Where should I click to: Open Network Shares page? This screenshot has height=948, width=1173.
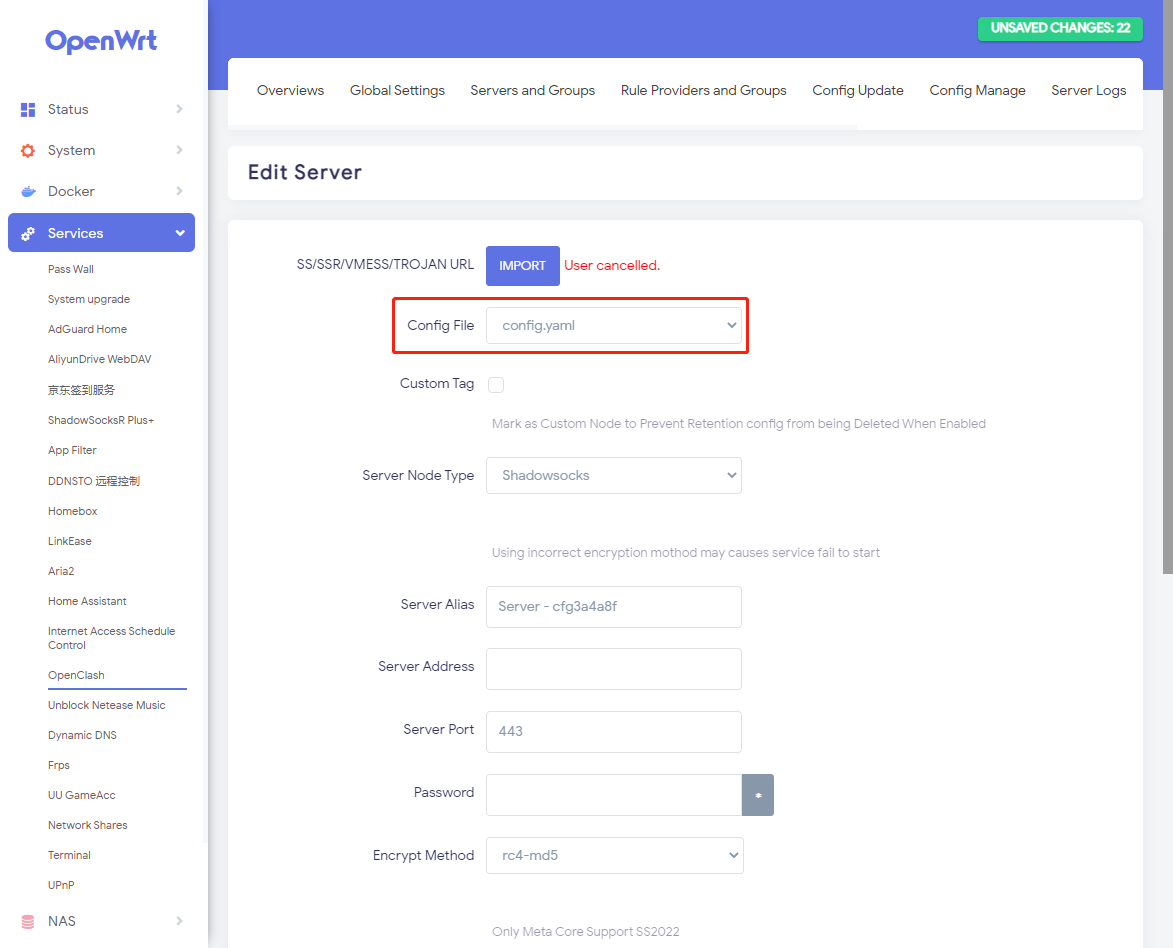88,825
